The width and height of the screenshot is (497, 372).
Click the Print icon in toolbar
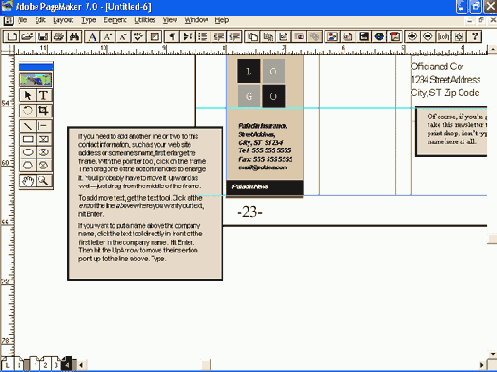tap(59, 37)
